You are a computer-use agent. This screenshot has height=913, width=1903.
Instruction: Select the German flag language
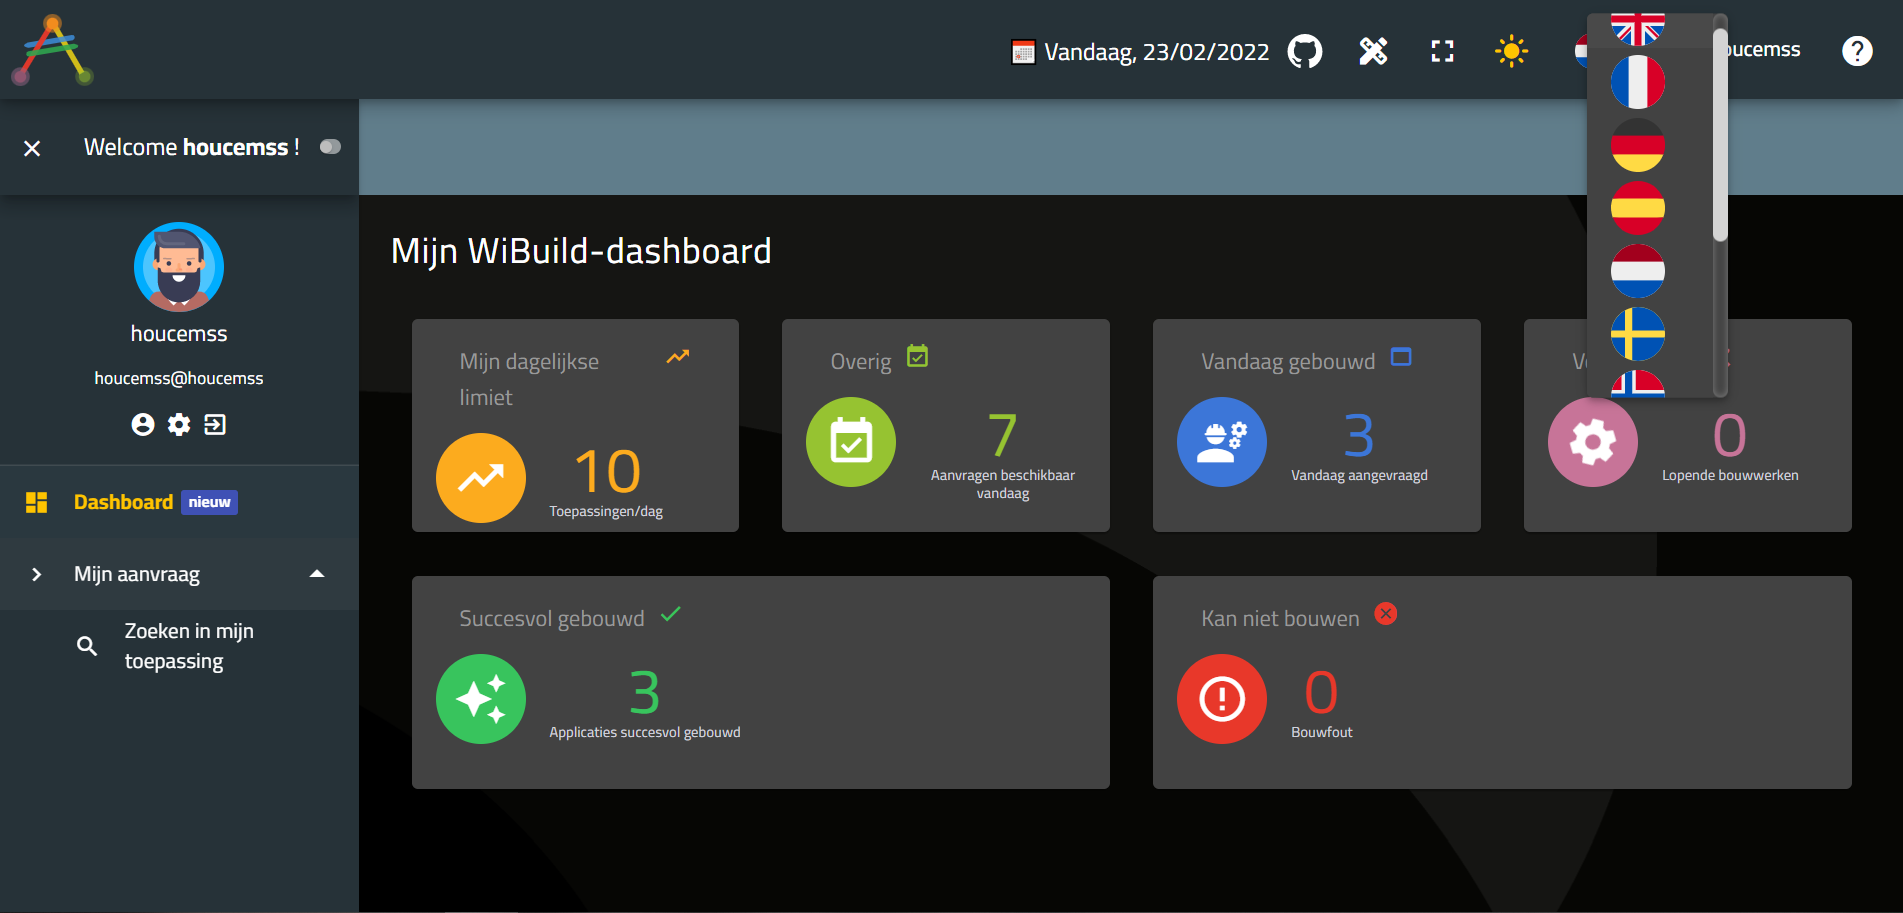(x=1638, y=145)
